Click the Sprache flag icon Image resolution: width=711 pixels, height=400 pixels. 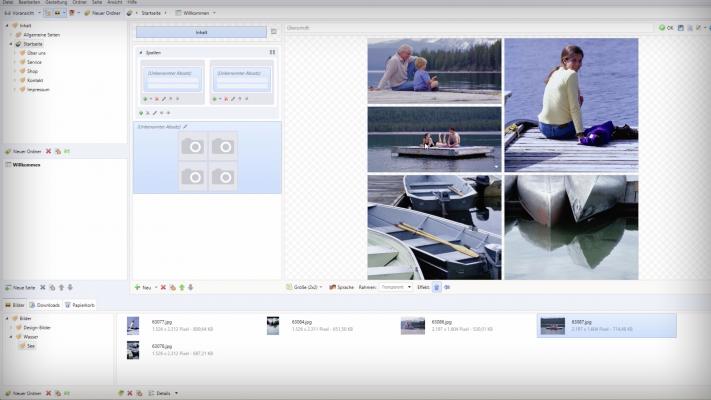coord(332,287)
